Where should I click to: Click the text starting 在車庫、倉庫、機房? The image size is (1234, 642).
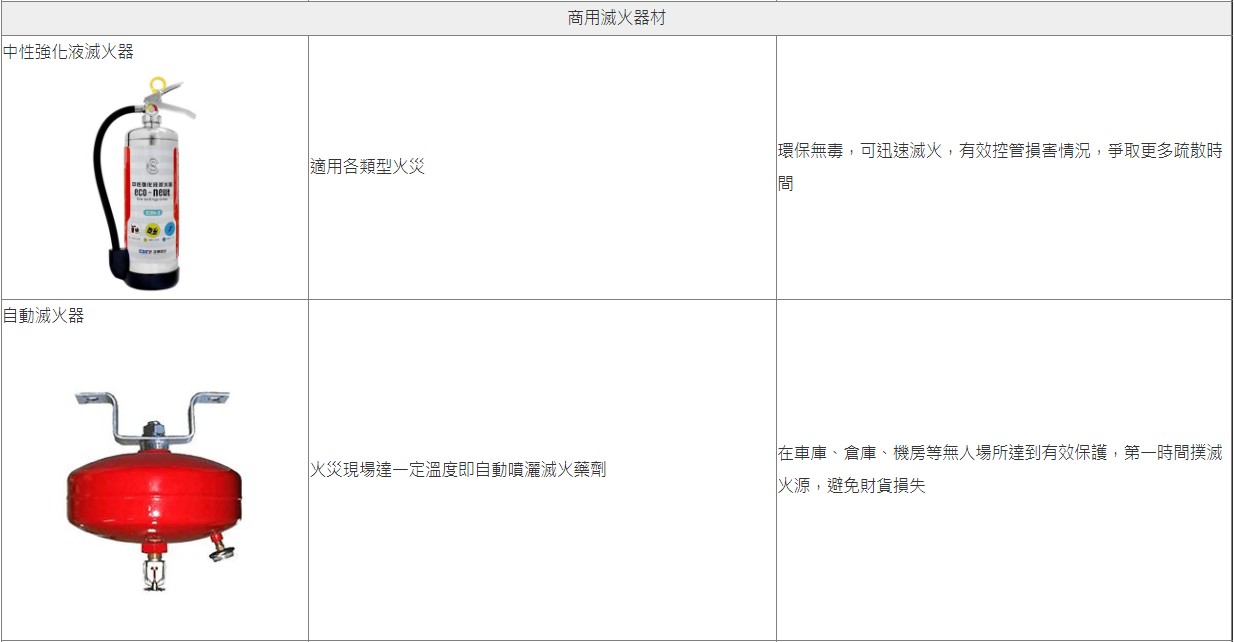coord(1000,453)
